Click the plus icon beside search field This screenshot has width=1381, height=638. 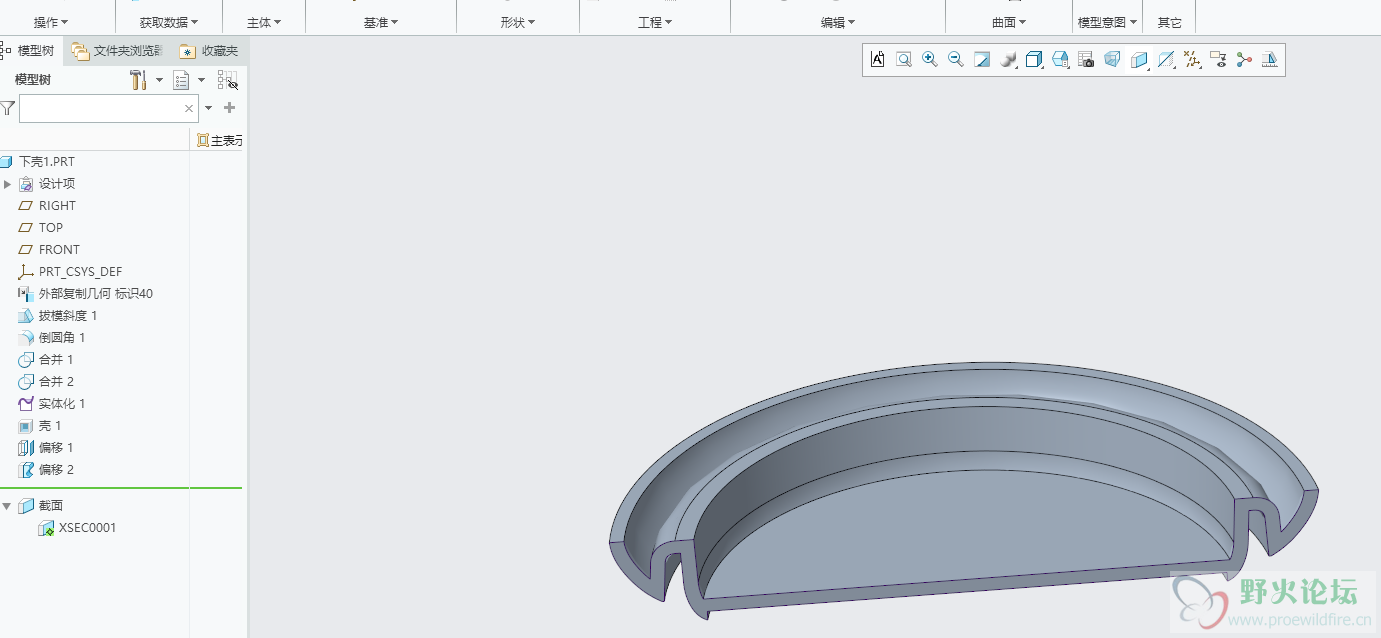[x=230, y=108]
